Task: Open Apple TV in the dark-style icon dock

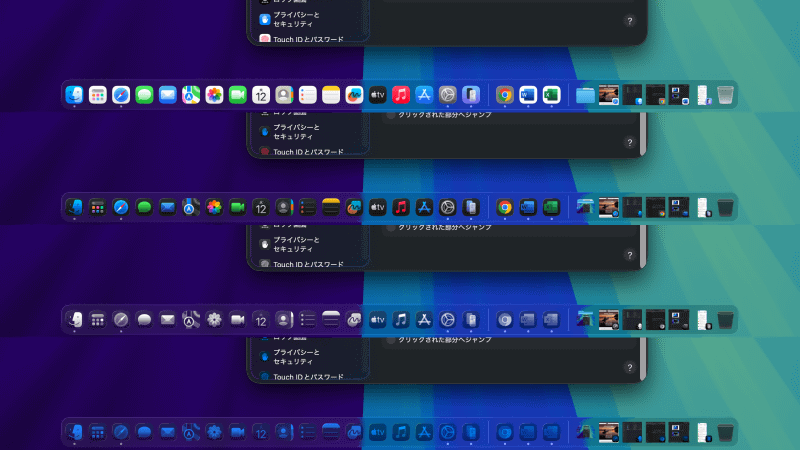Action: coord(378,207)
